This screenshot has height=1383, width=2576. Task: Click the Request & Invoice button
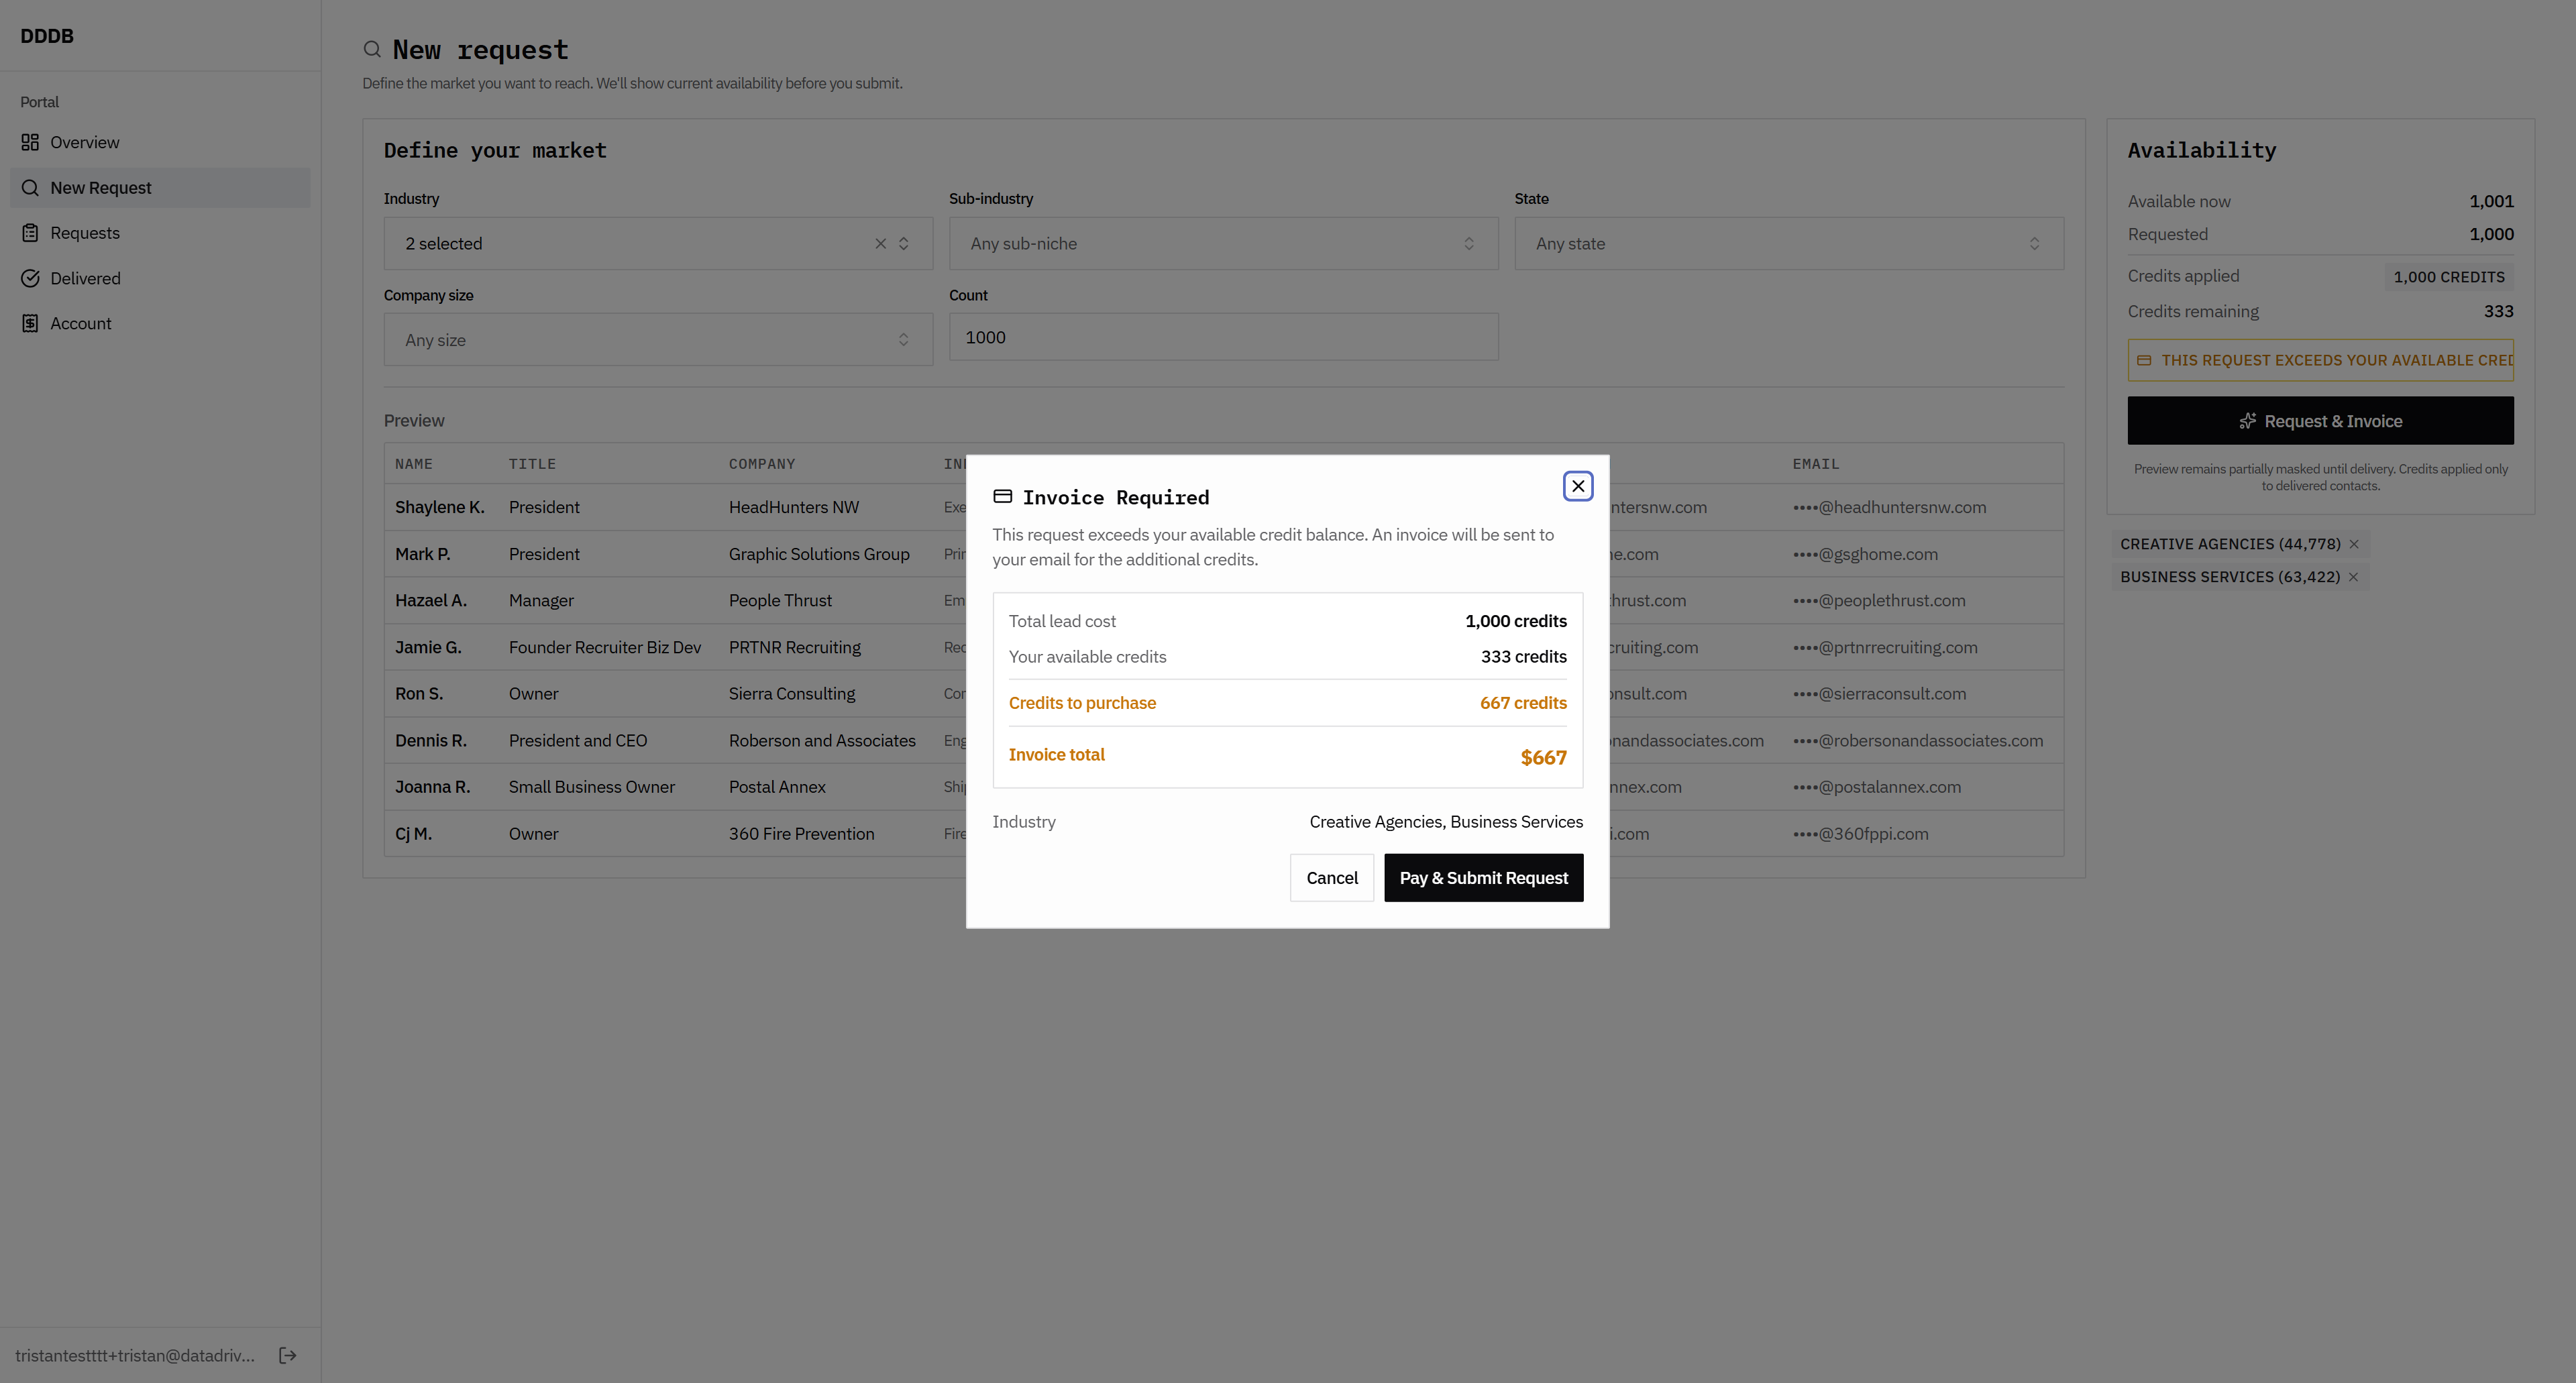click(x=2319, y=421)
